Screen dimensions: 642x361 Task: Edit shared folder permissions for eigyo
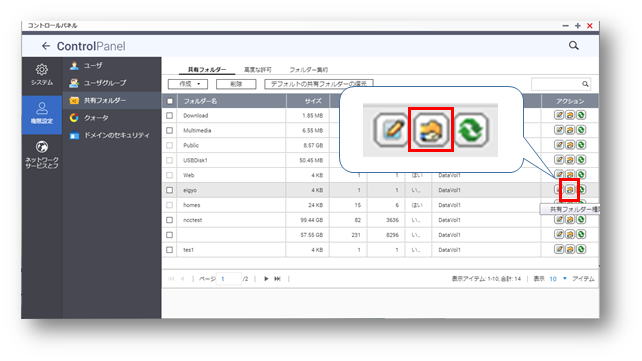point(570,190)
